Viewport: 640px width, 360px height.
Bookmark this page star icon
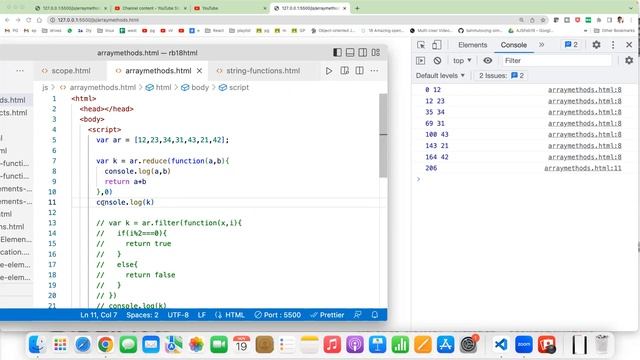pos(543,20)
